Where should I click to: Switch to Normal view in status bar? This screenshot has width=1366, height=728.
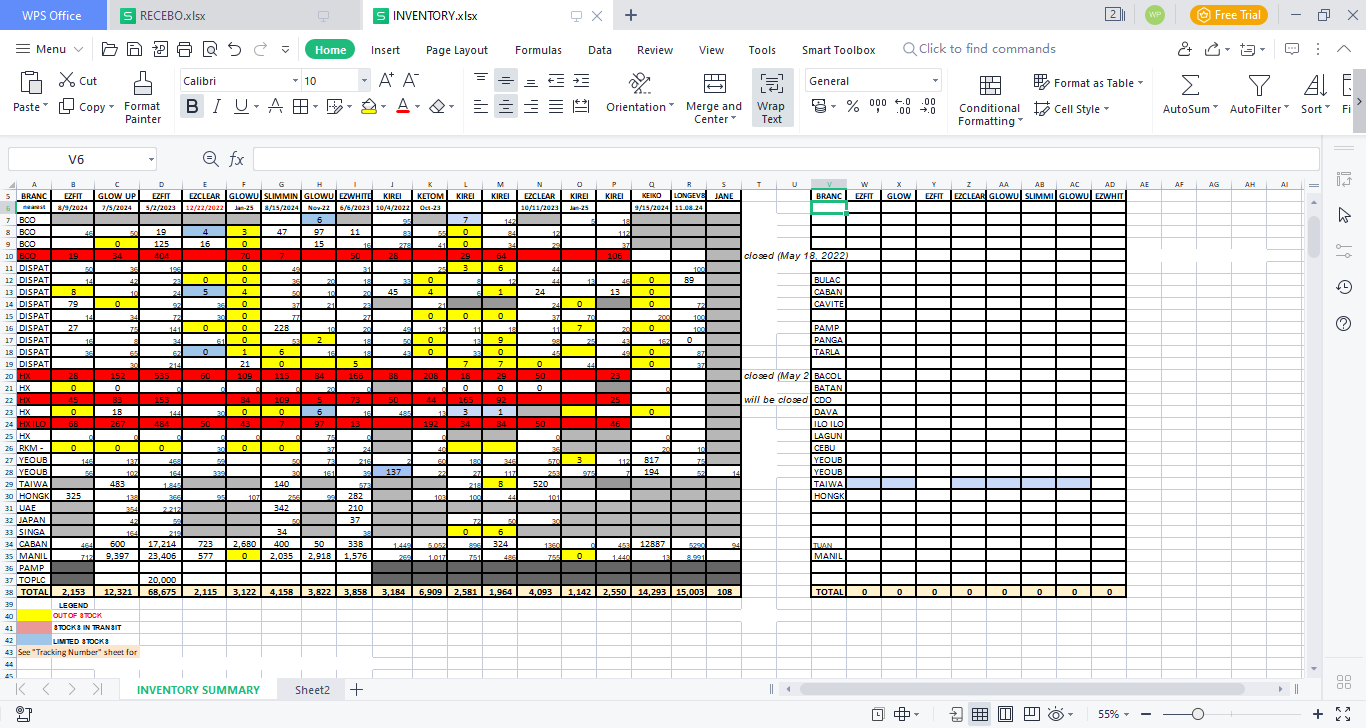981,715
